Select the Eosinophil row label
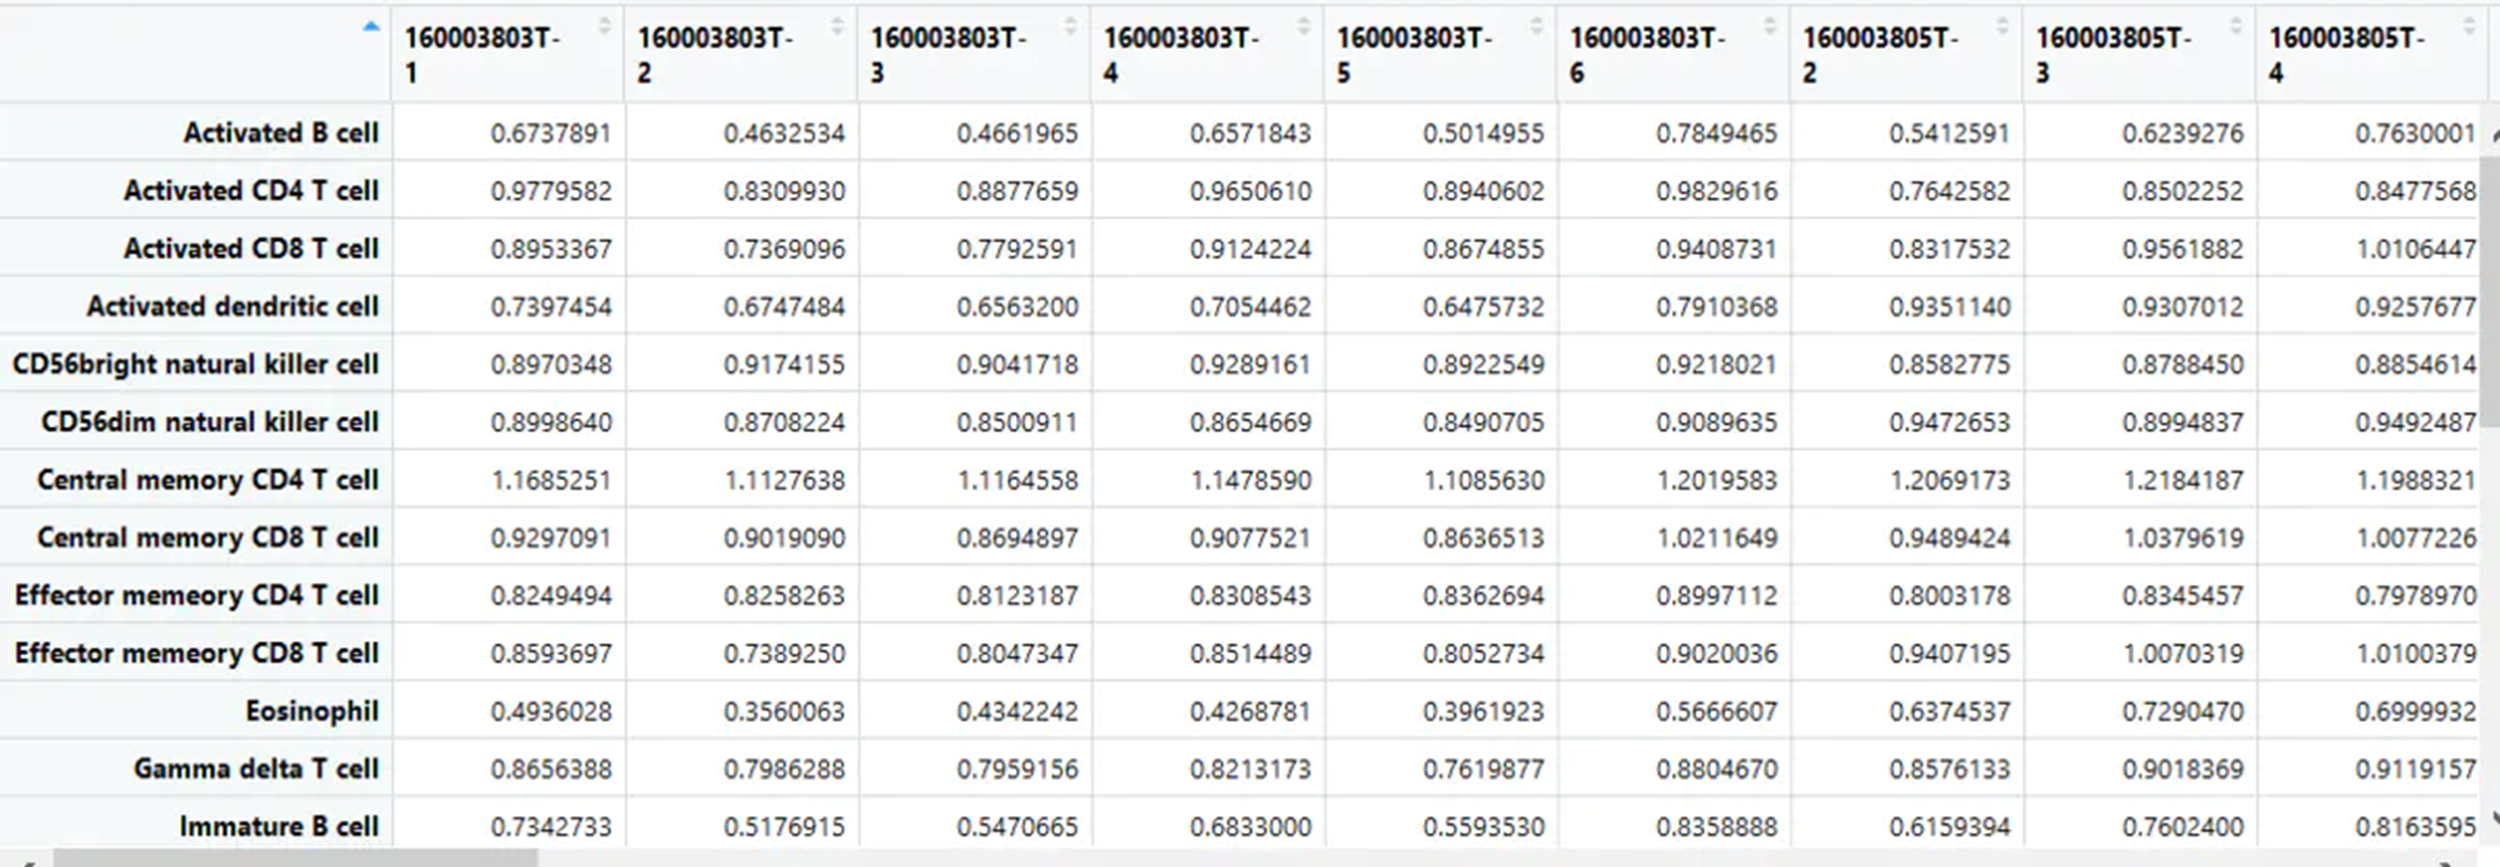This screenshot has height=867, width=2500. pos(312,711)
